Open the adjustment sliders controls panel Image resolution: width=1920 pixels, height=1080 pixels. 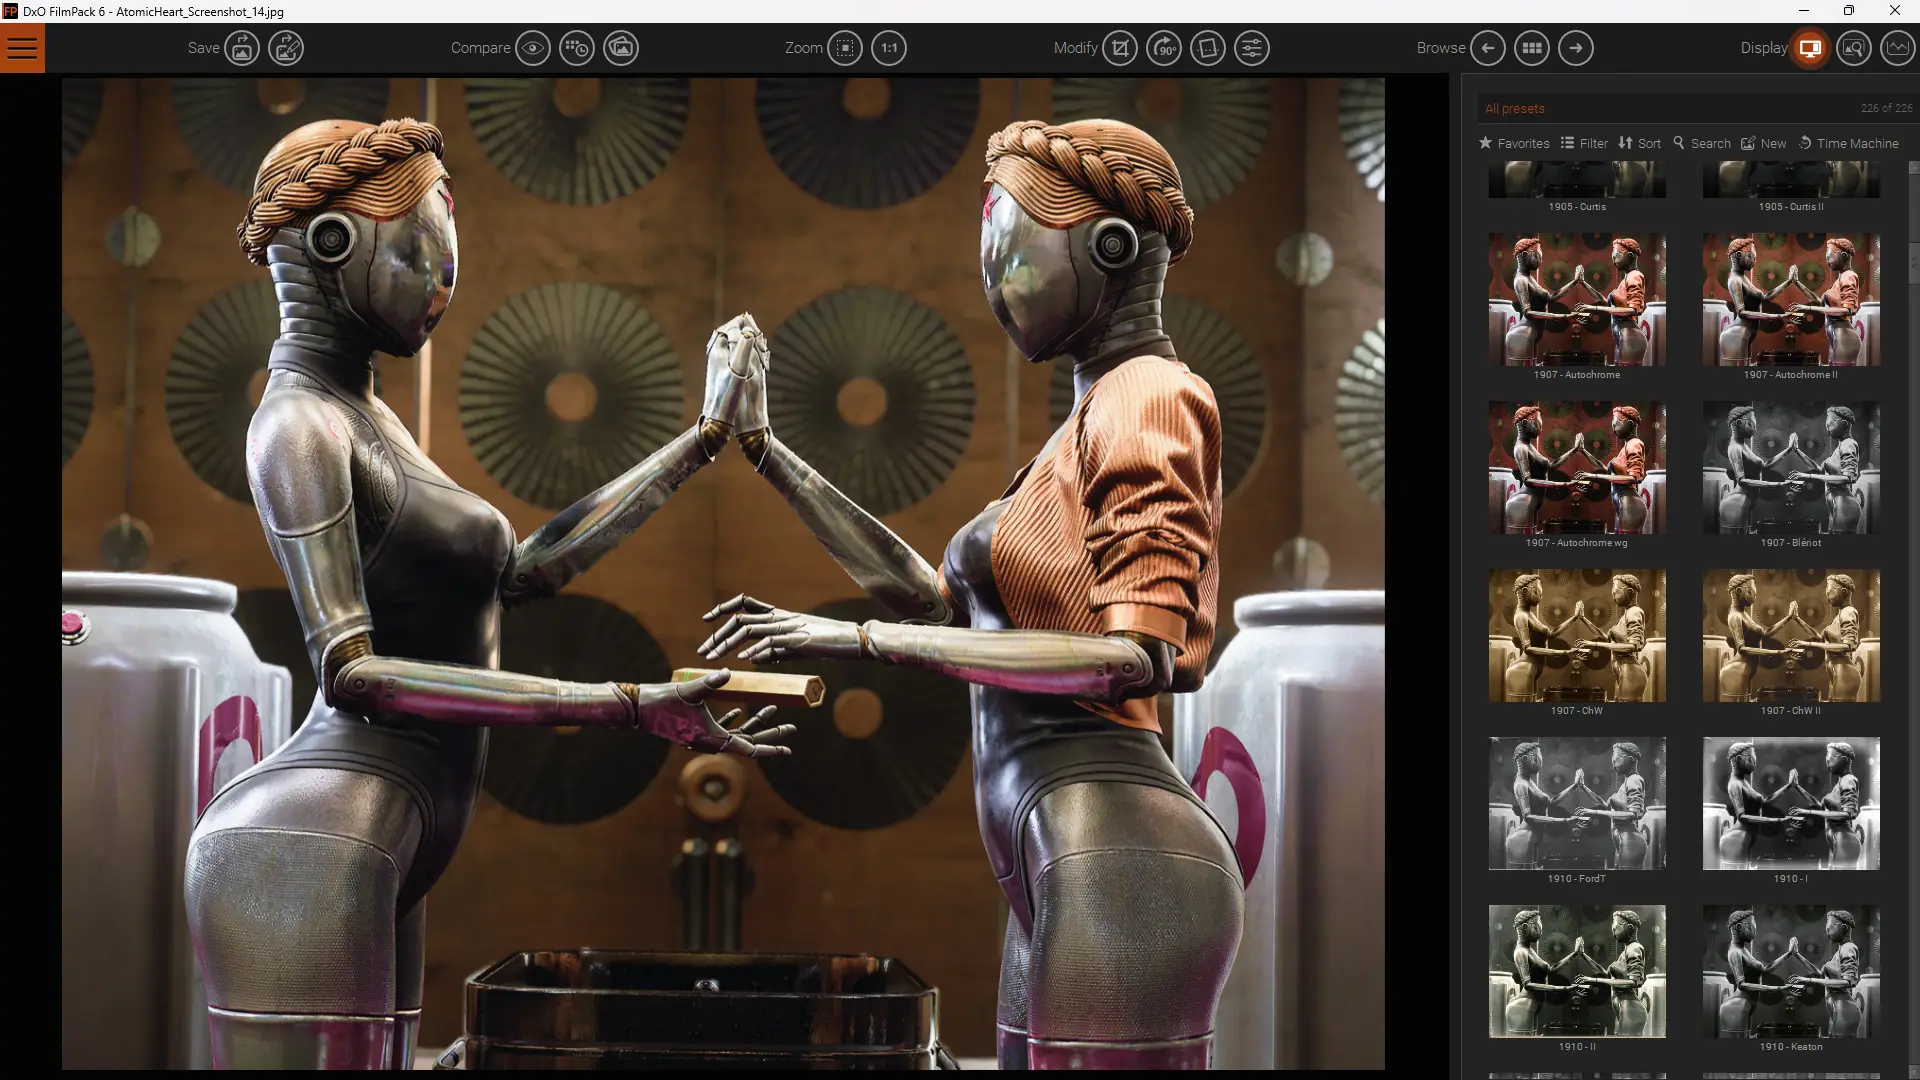[x=1252, y=48]
